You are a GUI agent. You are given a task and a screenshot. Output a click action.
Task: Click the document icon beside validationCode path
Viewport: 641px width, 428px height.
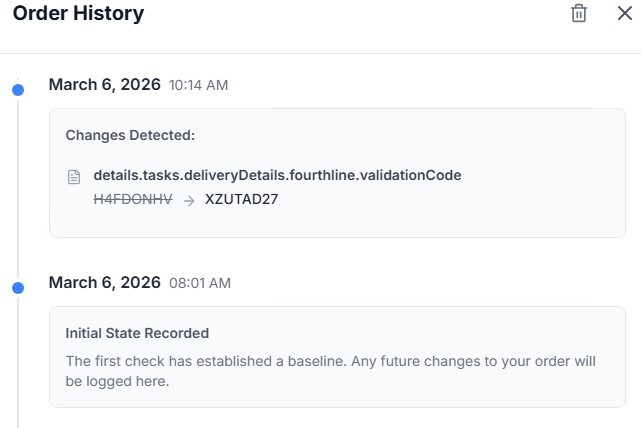[74, 177]
